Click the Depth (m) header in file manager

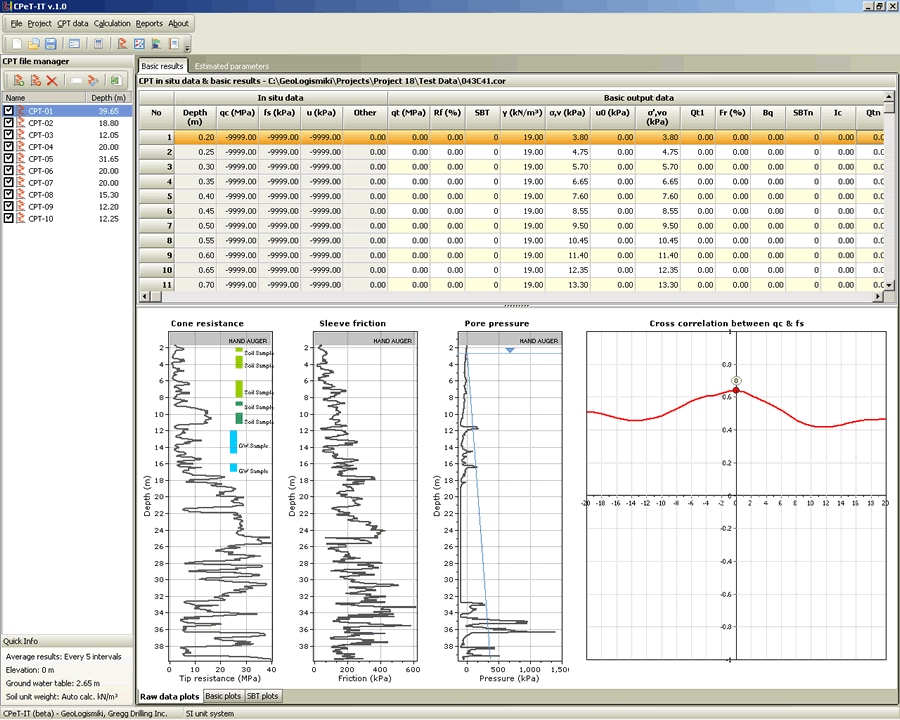[x=108, y=98]
